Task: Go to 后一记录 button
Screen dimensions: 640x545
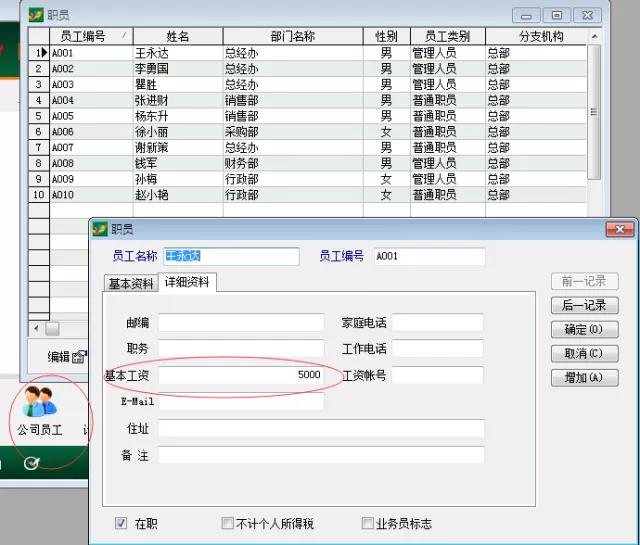Action: (584, 305)
